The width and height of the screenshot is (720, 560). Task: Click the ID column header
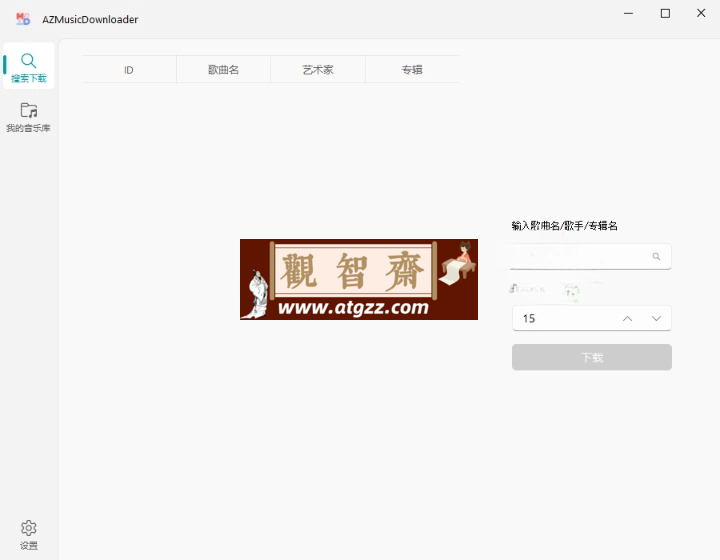pyautogui.click(x=129, y=70)
